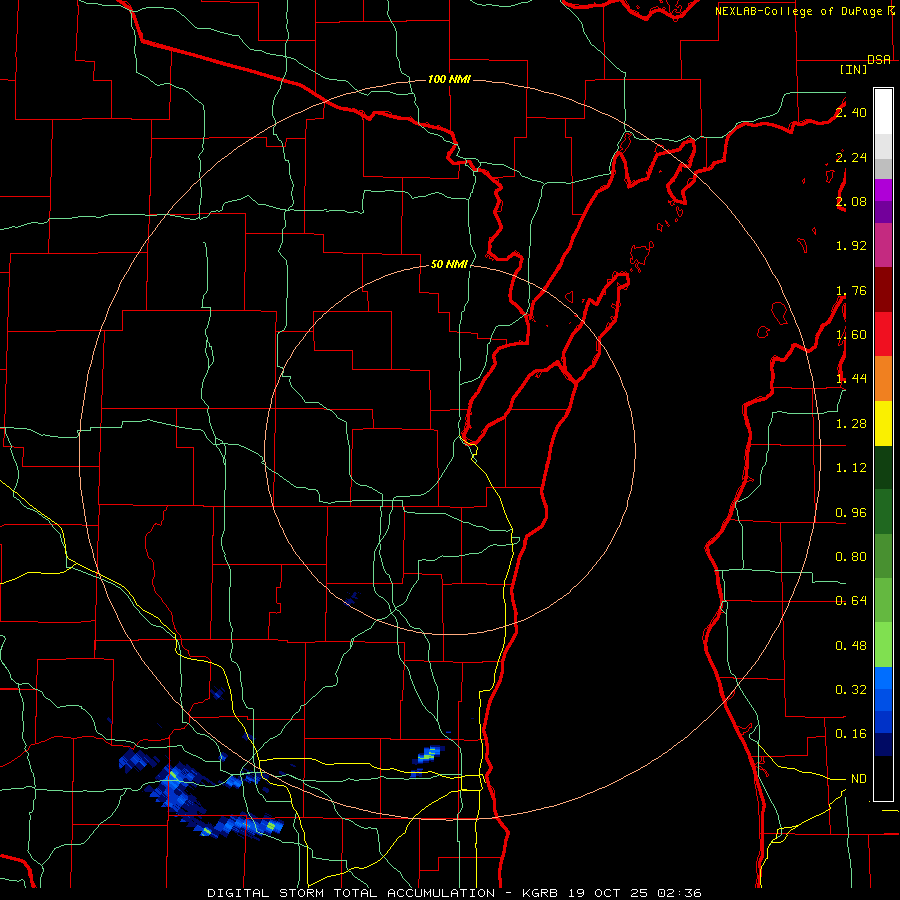This screenshot has width=900, height=900.
Task: Select the bright magenta legend swatch
Action: [x=883, y=190]
